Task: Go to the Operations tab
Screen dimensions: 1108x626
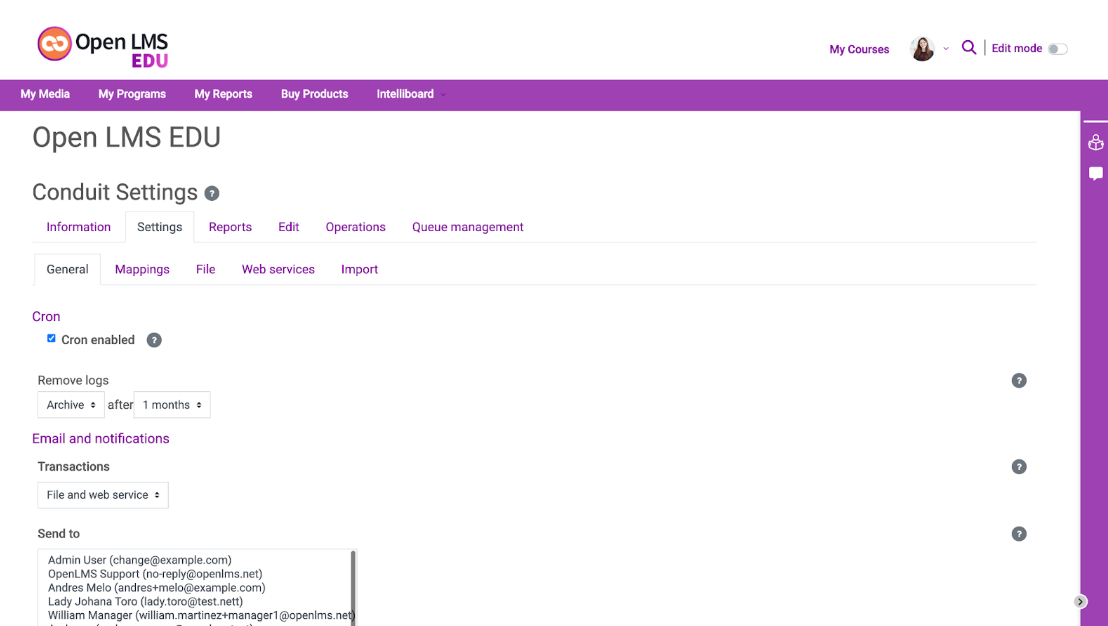Action: (355, 227)
